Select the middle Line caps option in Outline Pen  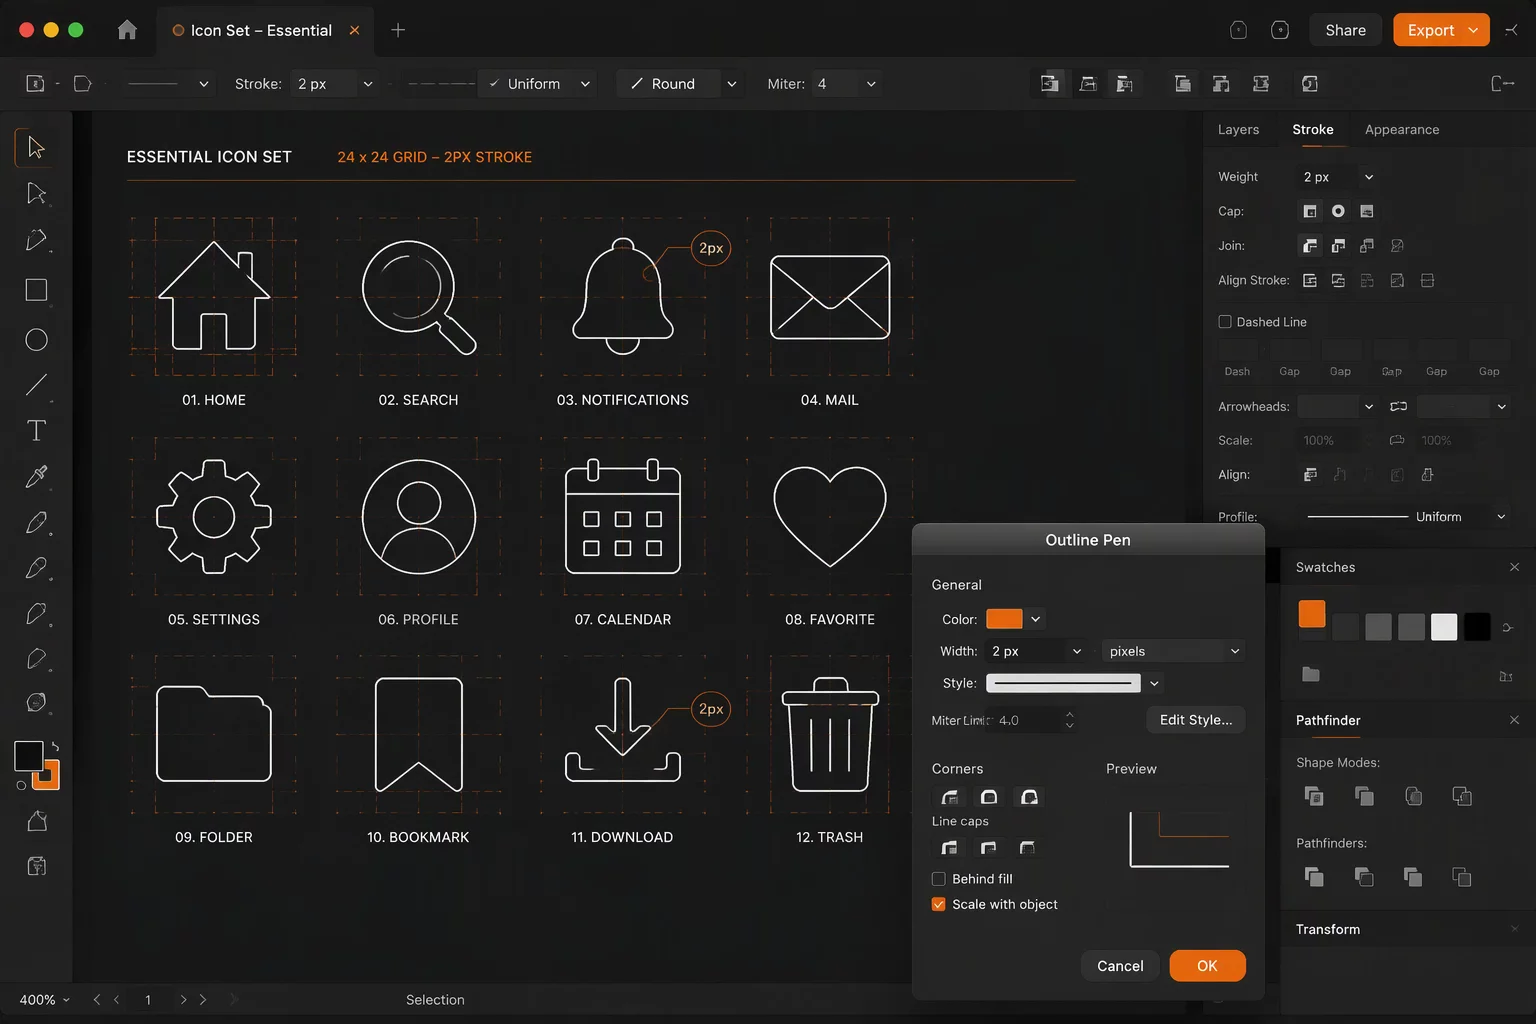[x=988, y=848]
